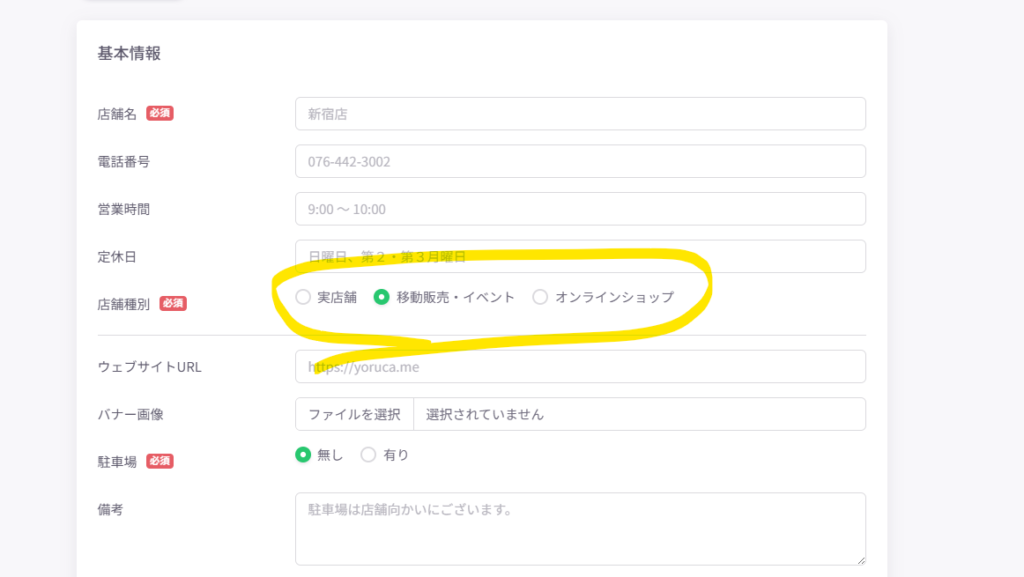
Task: Click inside the 備考 notes textarea
Action: (580, 528)
